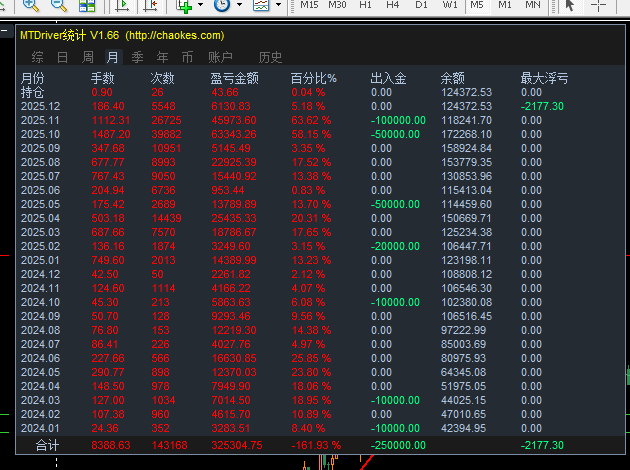This screenshot has height=470, width=630.
Task: Click the 百分比% column header
Action: (x=313, y=78)
